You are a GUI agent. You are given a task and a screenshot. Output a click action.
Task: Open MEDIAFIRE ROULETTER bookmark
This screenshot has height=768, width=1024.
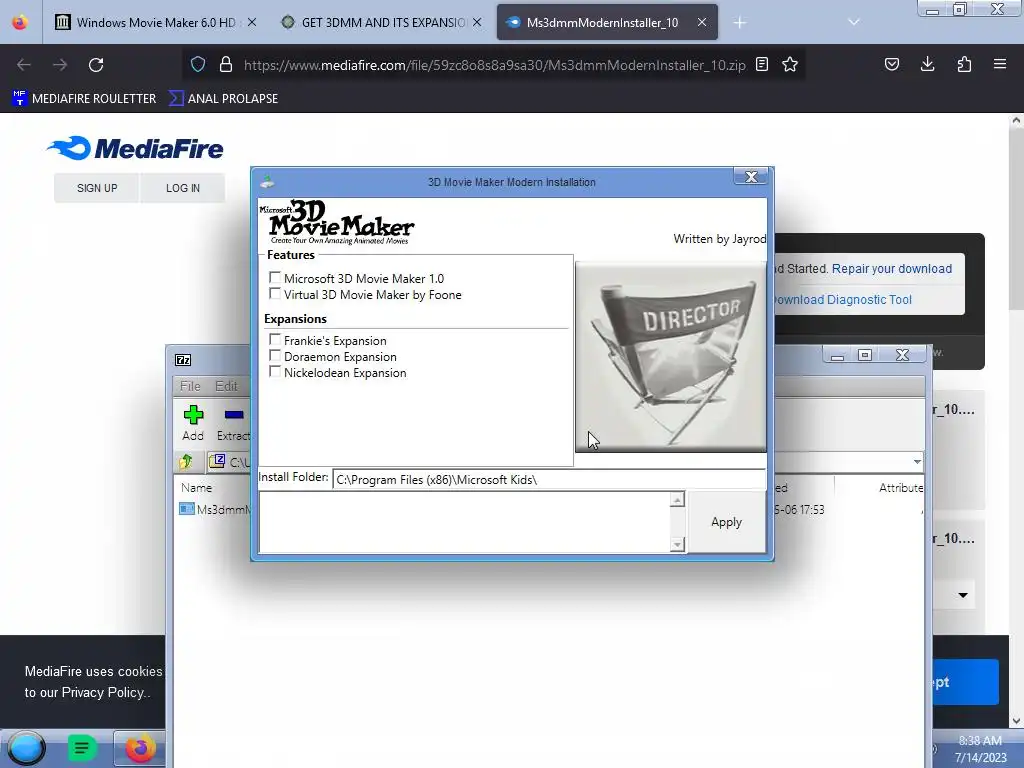click(x=84, y=99)
